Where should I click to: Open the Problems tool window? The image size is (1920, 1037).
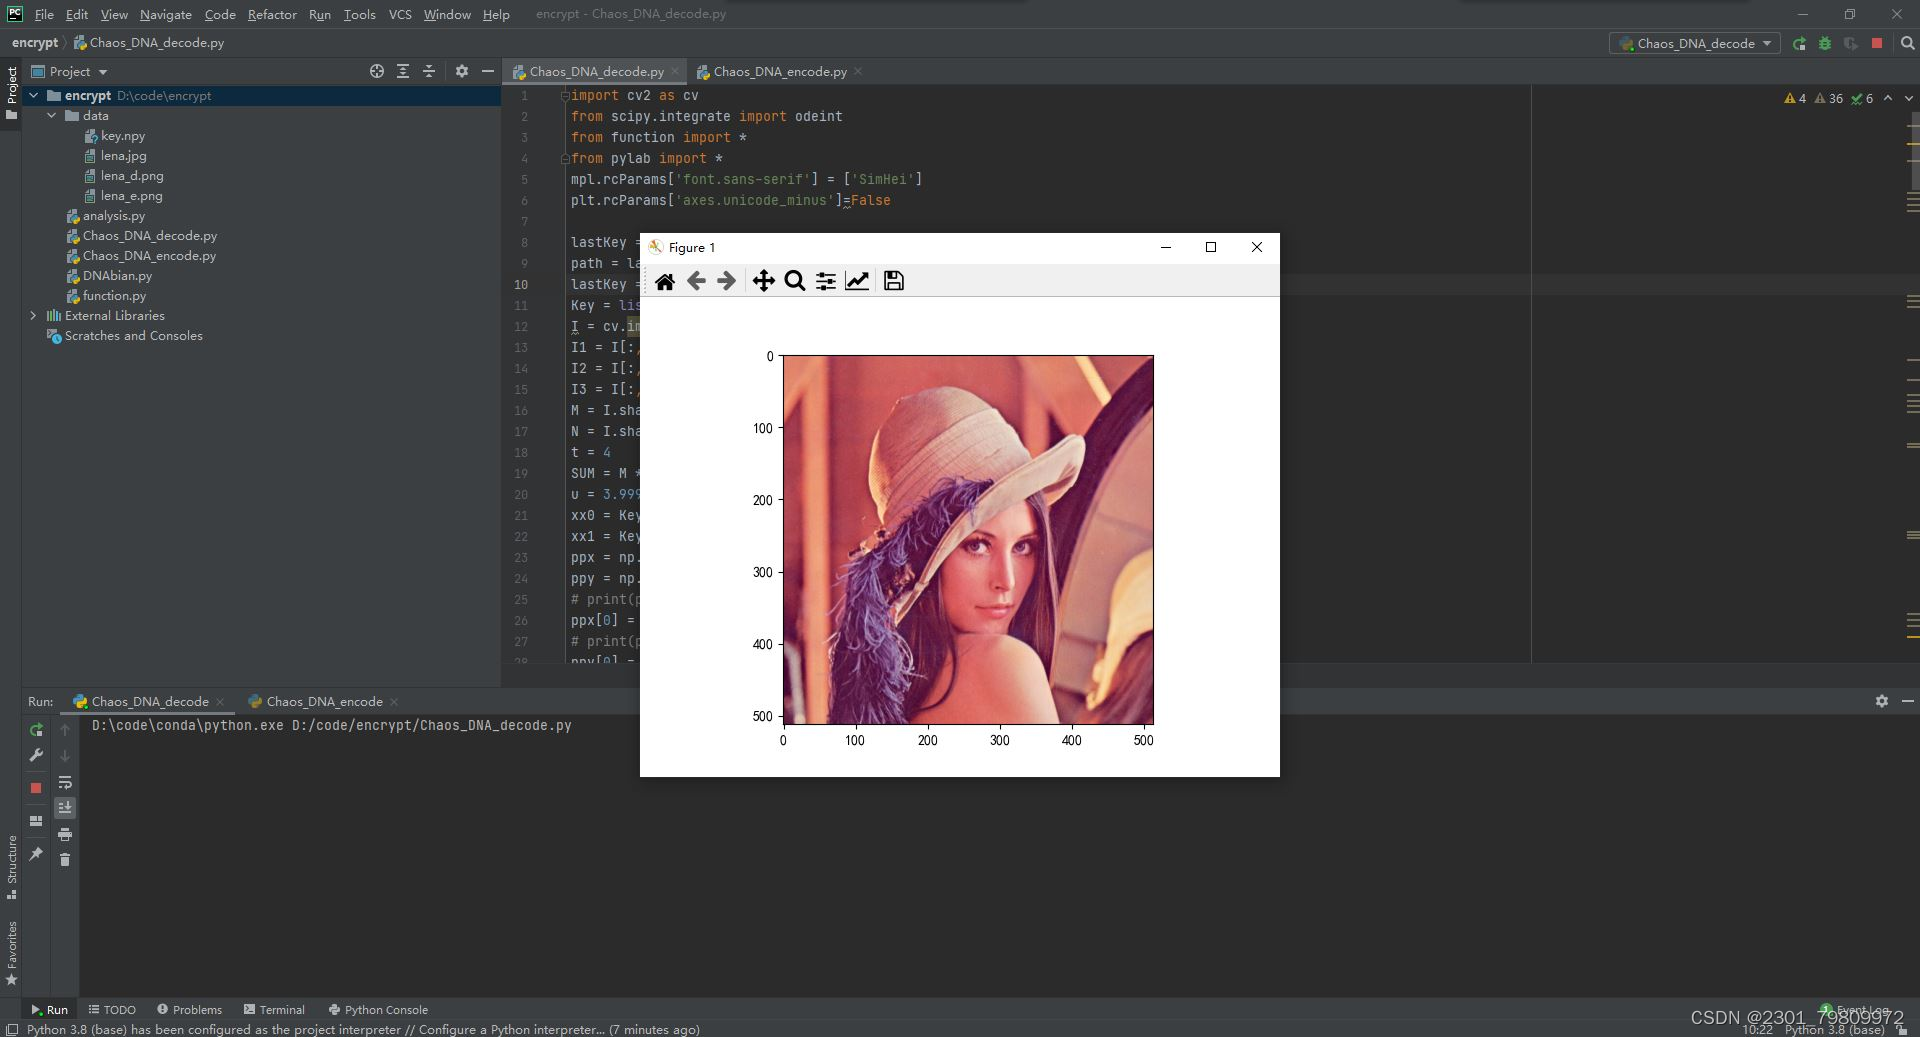(190, 1009)
